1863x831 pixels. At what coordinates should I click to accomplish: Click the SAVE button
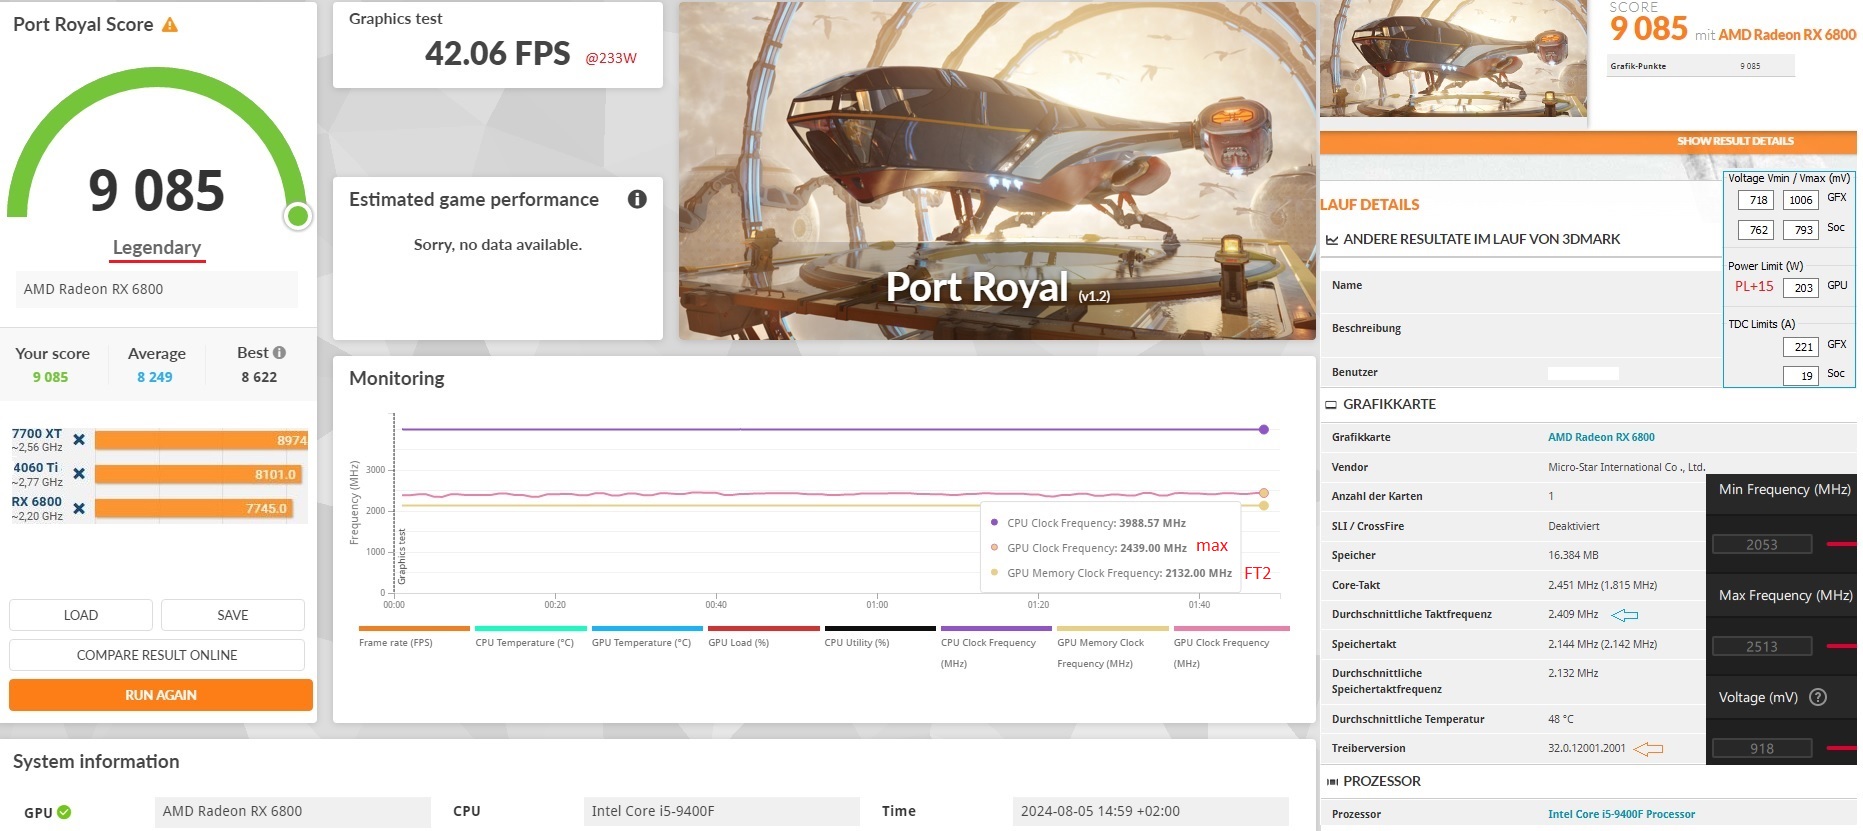(233, 615)
